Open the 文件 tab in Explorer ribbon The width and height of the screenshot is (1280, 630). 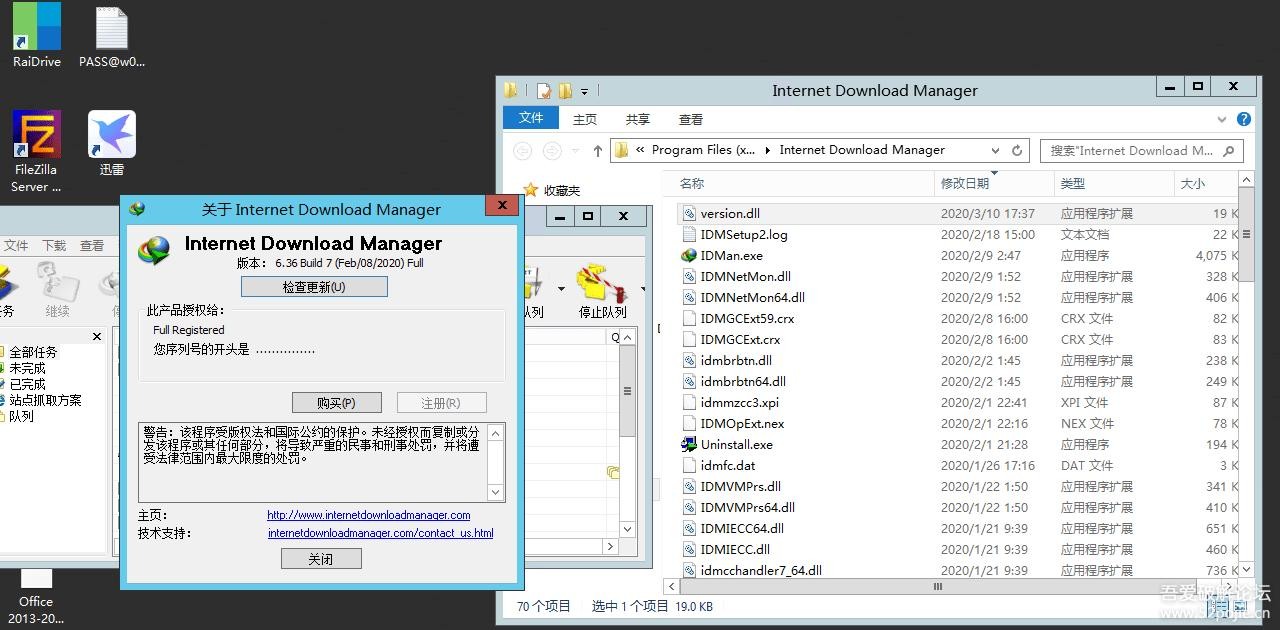click(x=531, y=118)
